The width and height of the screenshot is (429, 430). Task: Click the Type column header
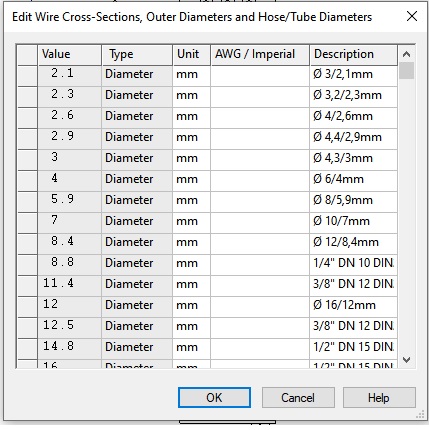click(x=137, y=54)
